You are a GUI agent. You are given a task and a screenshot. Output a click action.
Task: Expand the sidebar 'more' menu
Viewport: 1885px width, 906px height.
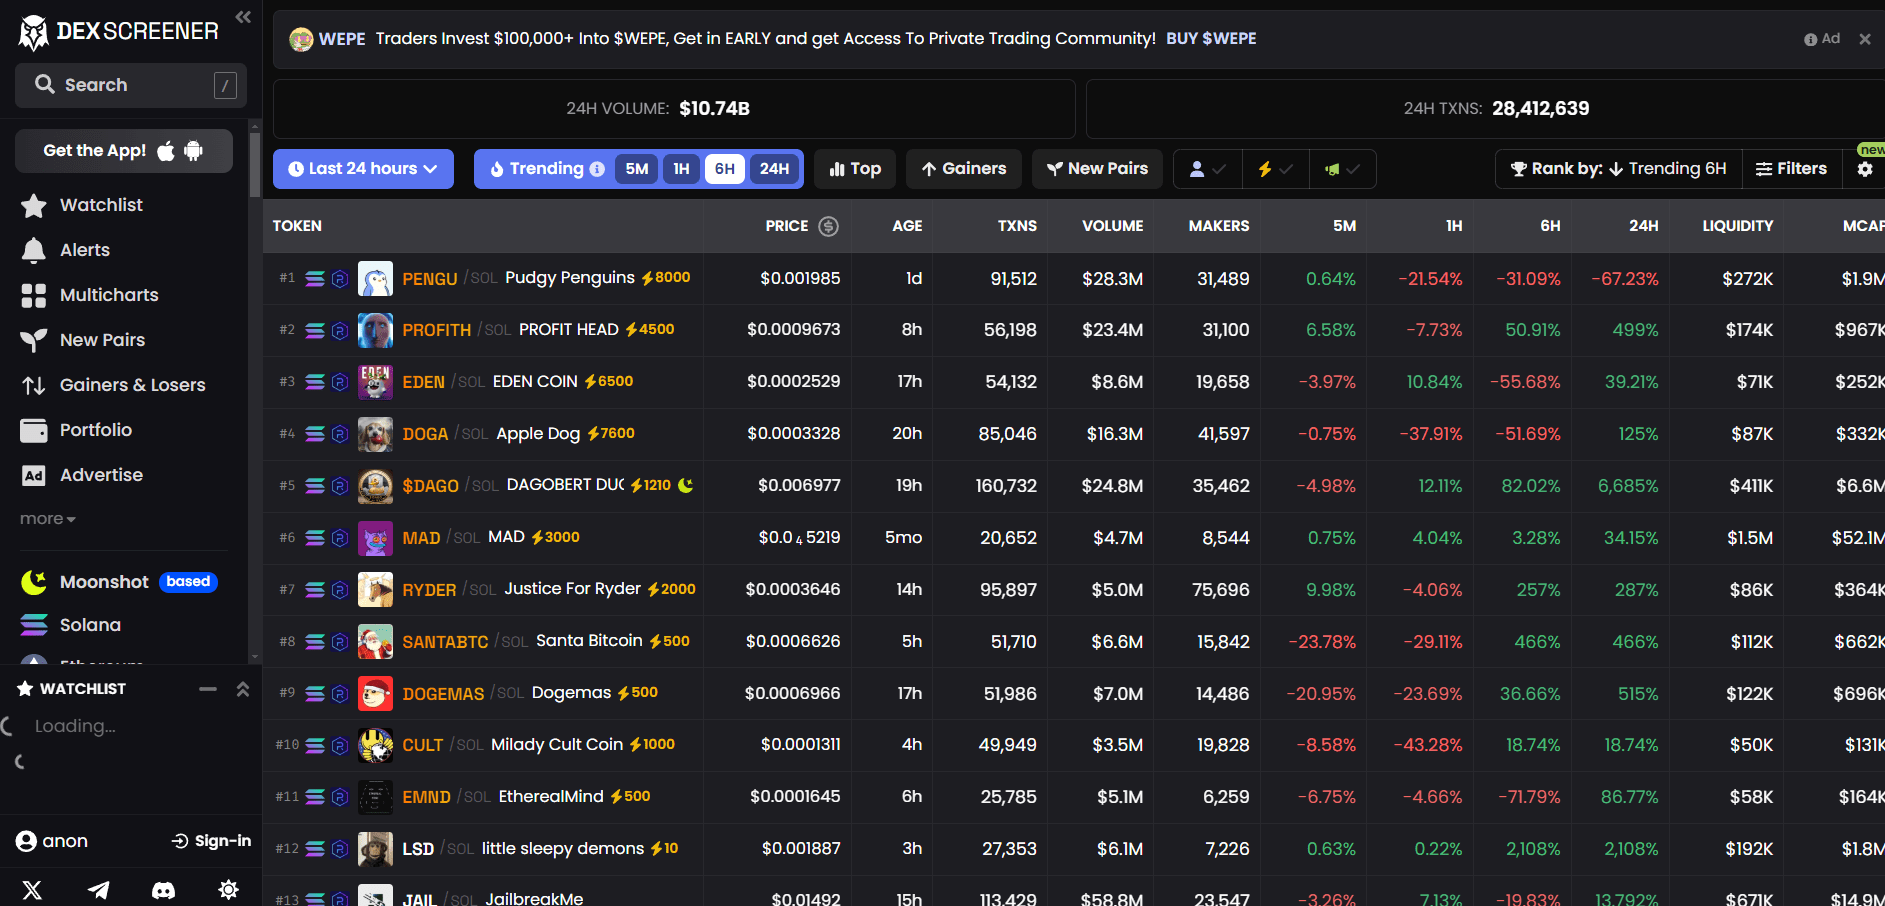pyautogui.click(x=47, y=519)
